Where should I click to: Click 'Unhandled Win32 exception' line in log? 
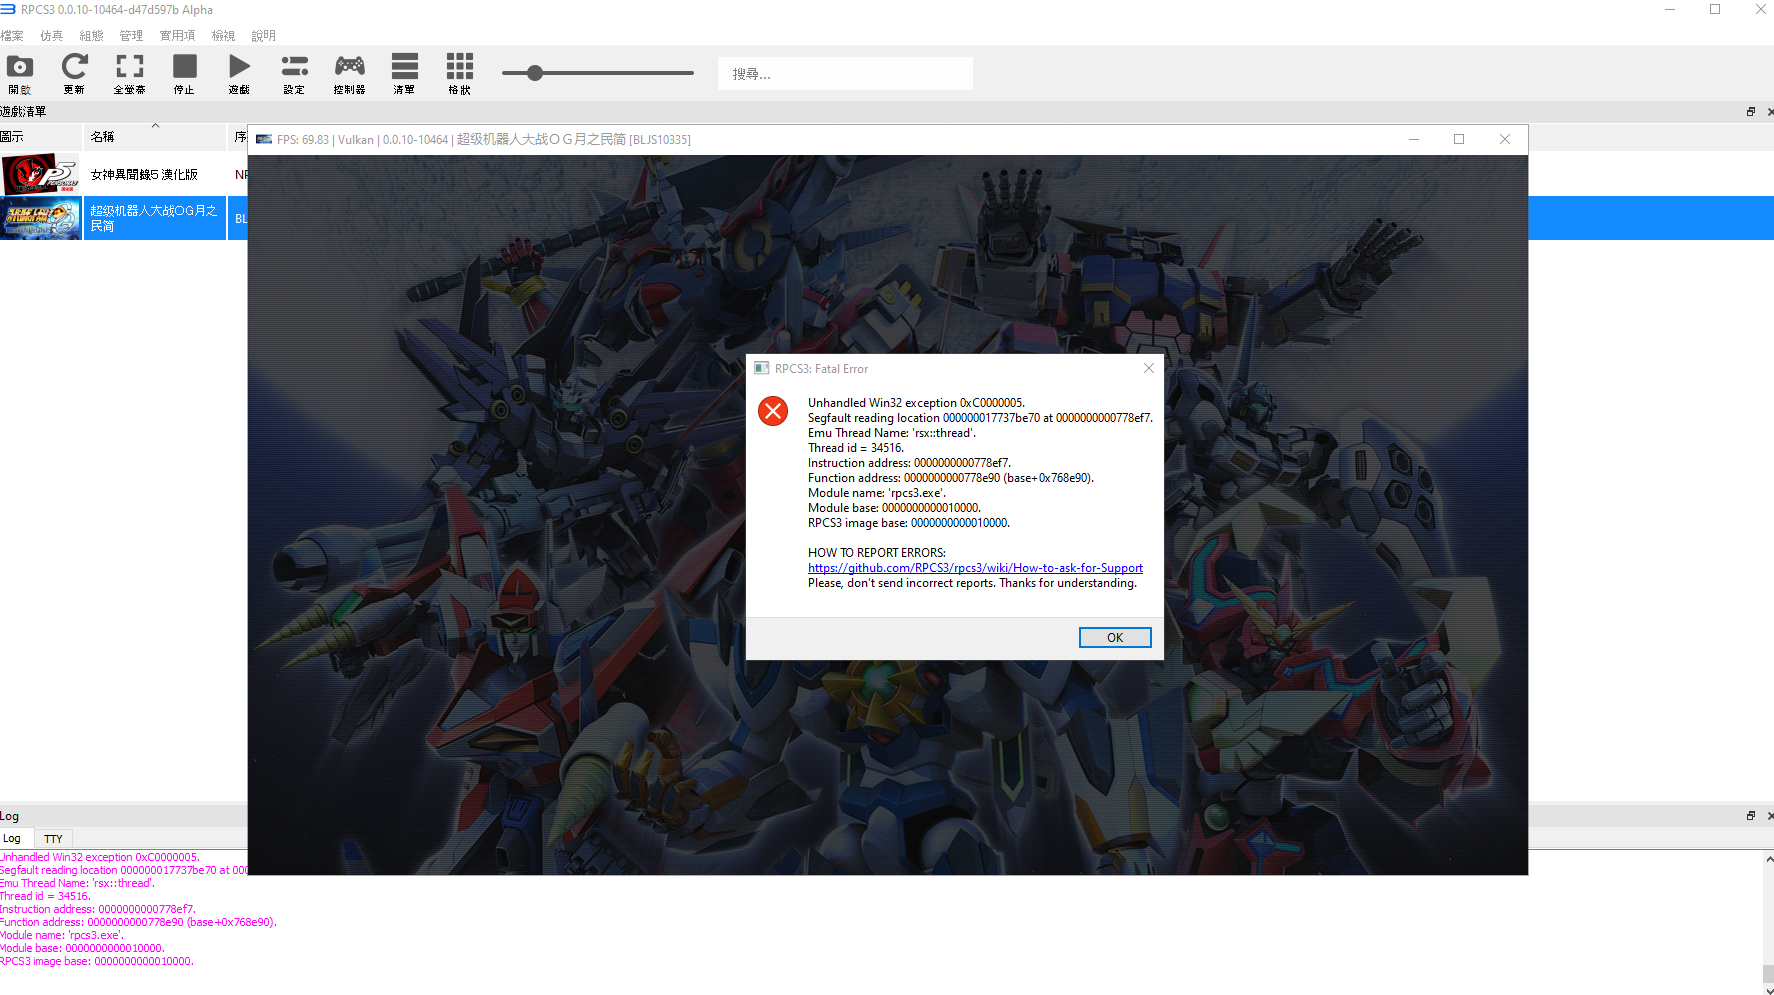(100, 858)
